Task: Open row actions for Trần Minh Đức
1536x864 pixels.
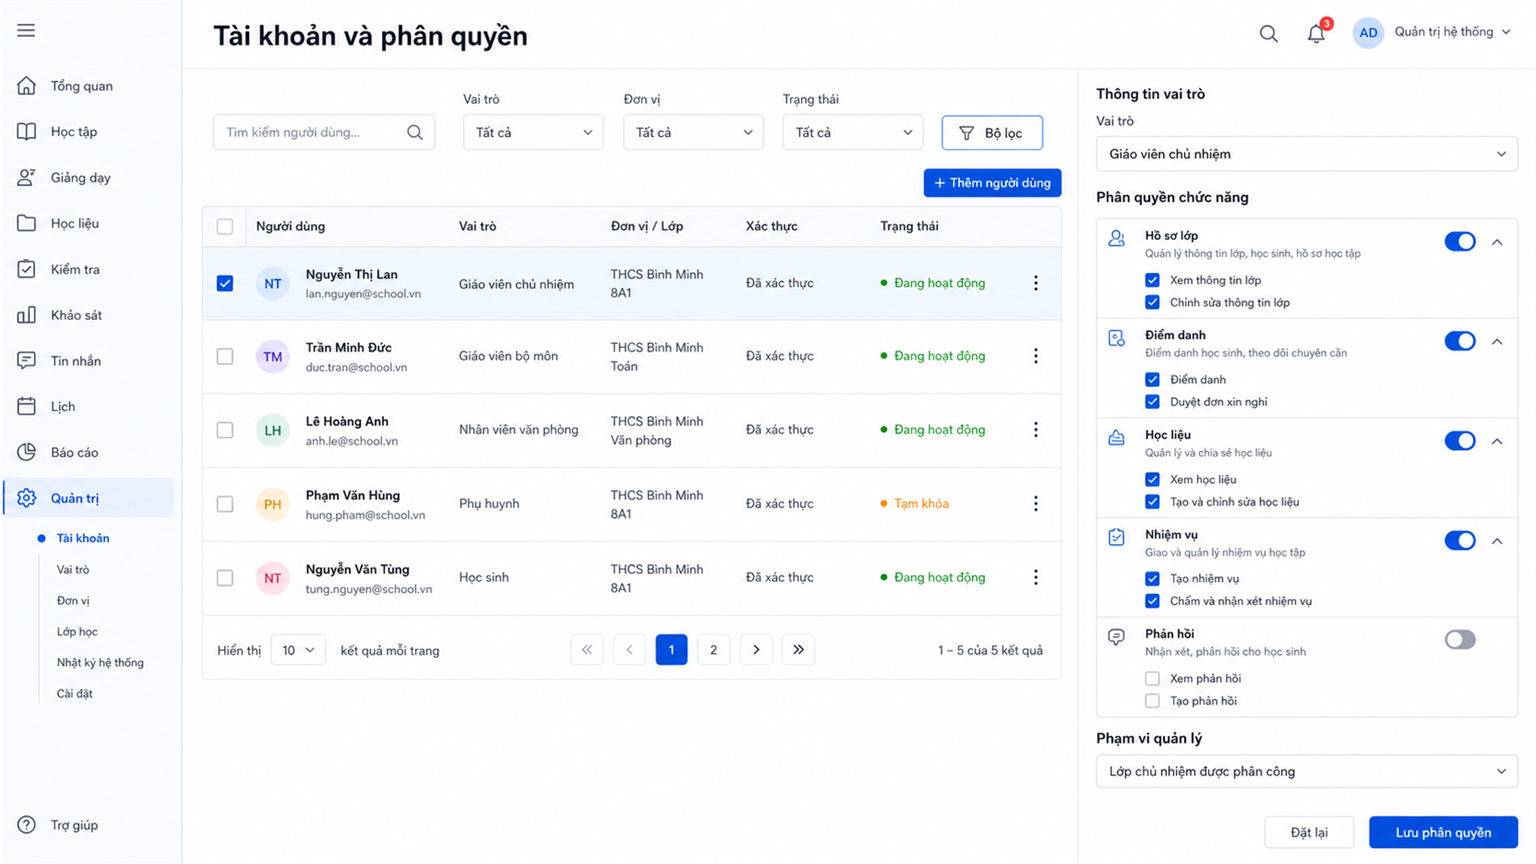Action: (1036, 356)
